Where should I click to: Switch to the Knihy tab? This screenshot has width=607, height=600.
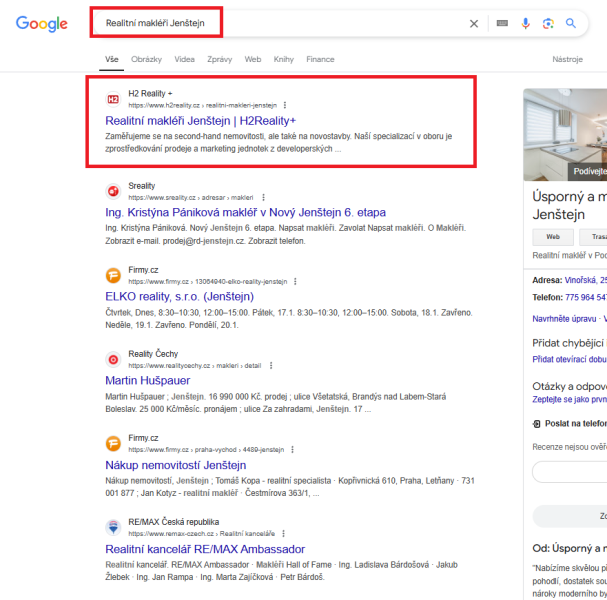coord(284,59)
